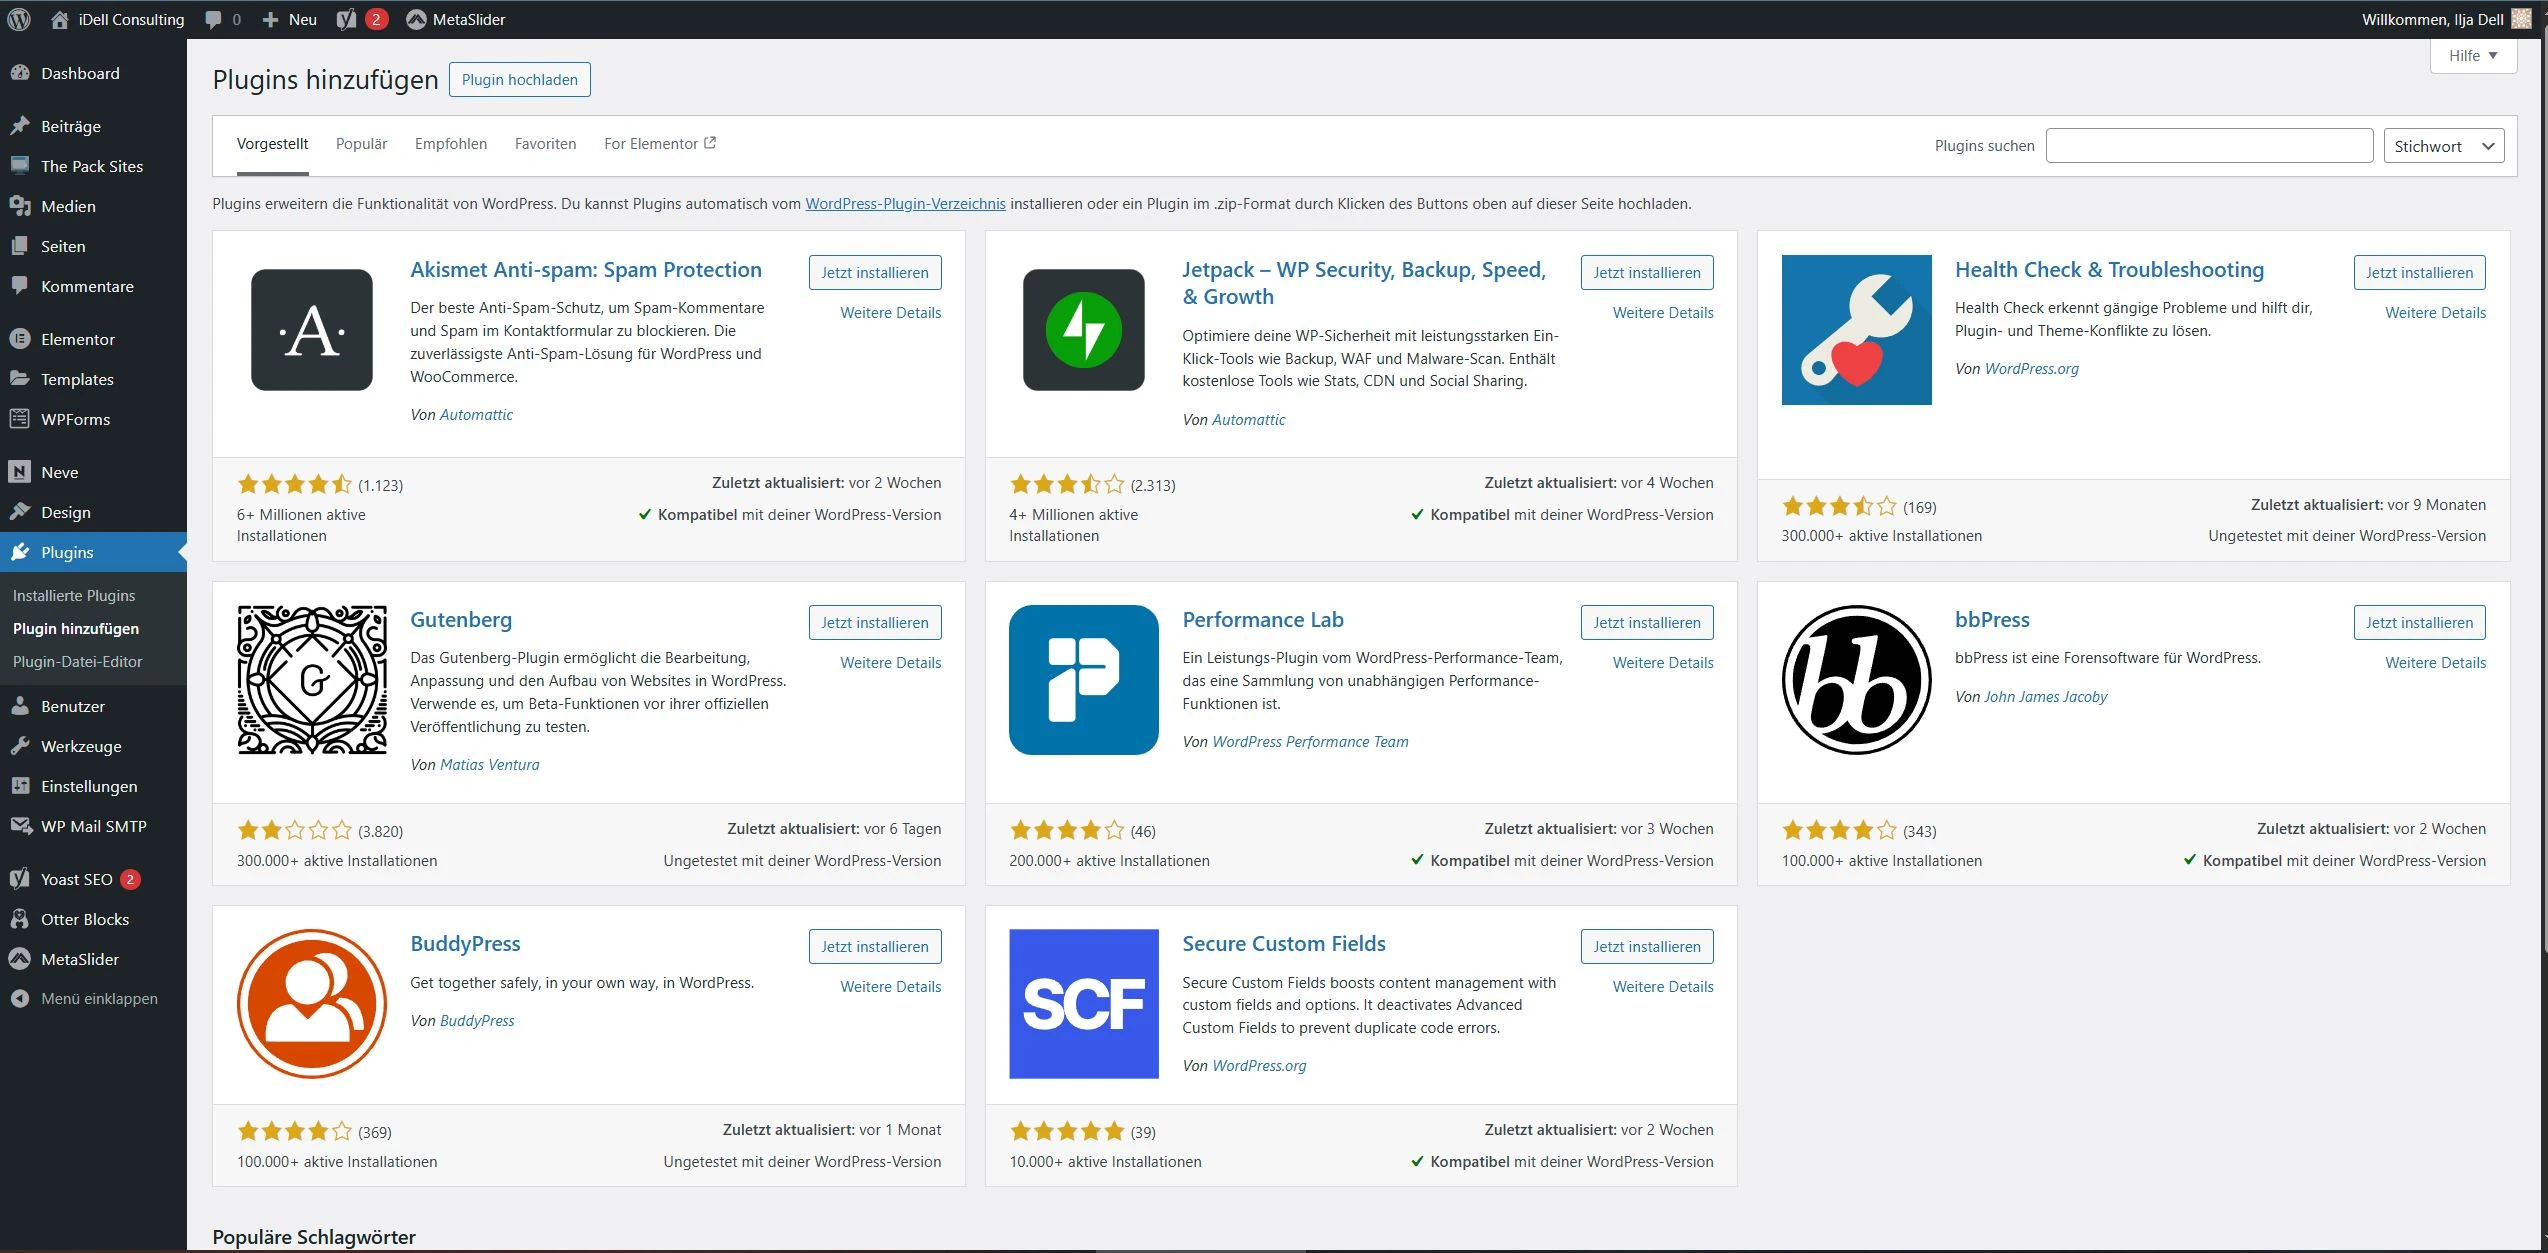Click the Beiträge pin icon
Screen dimensions: 2548x1253
coord(20,126)
